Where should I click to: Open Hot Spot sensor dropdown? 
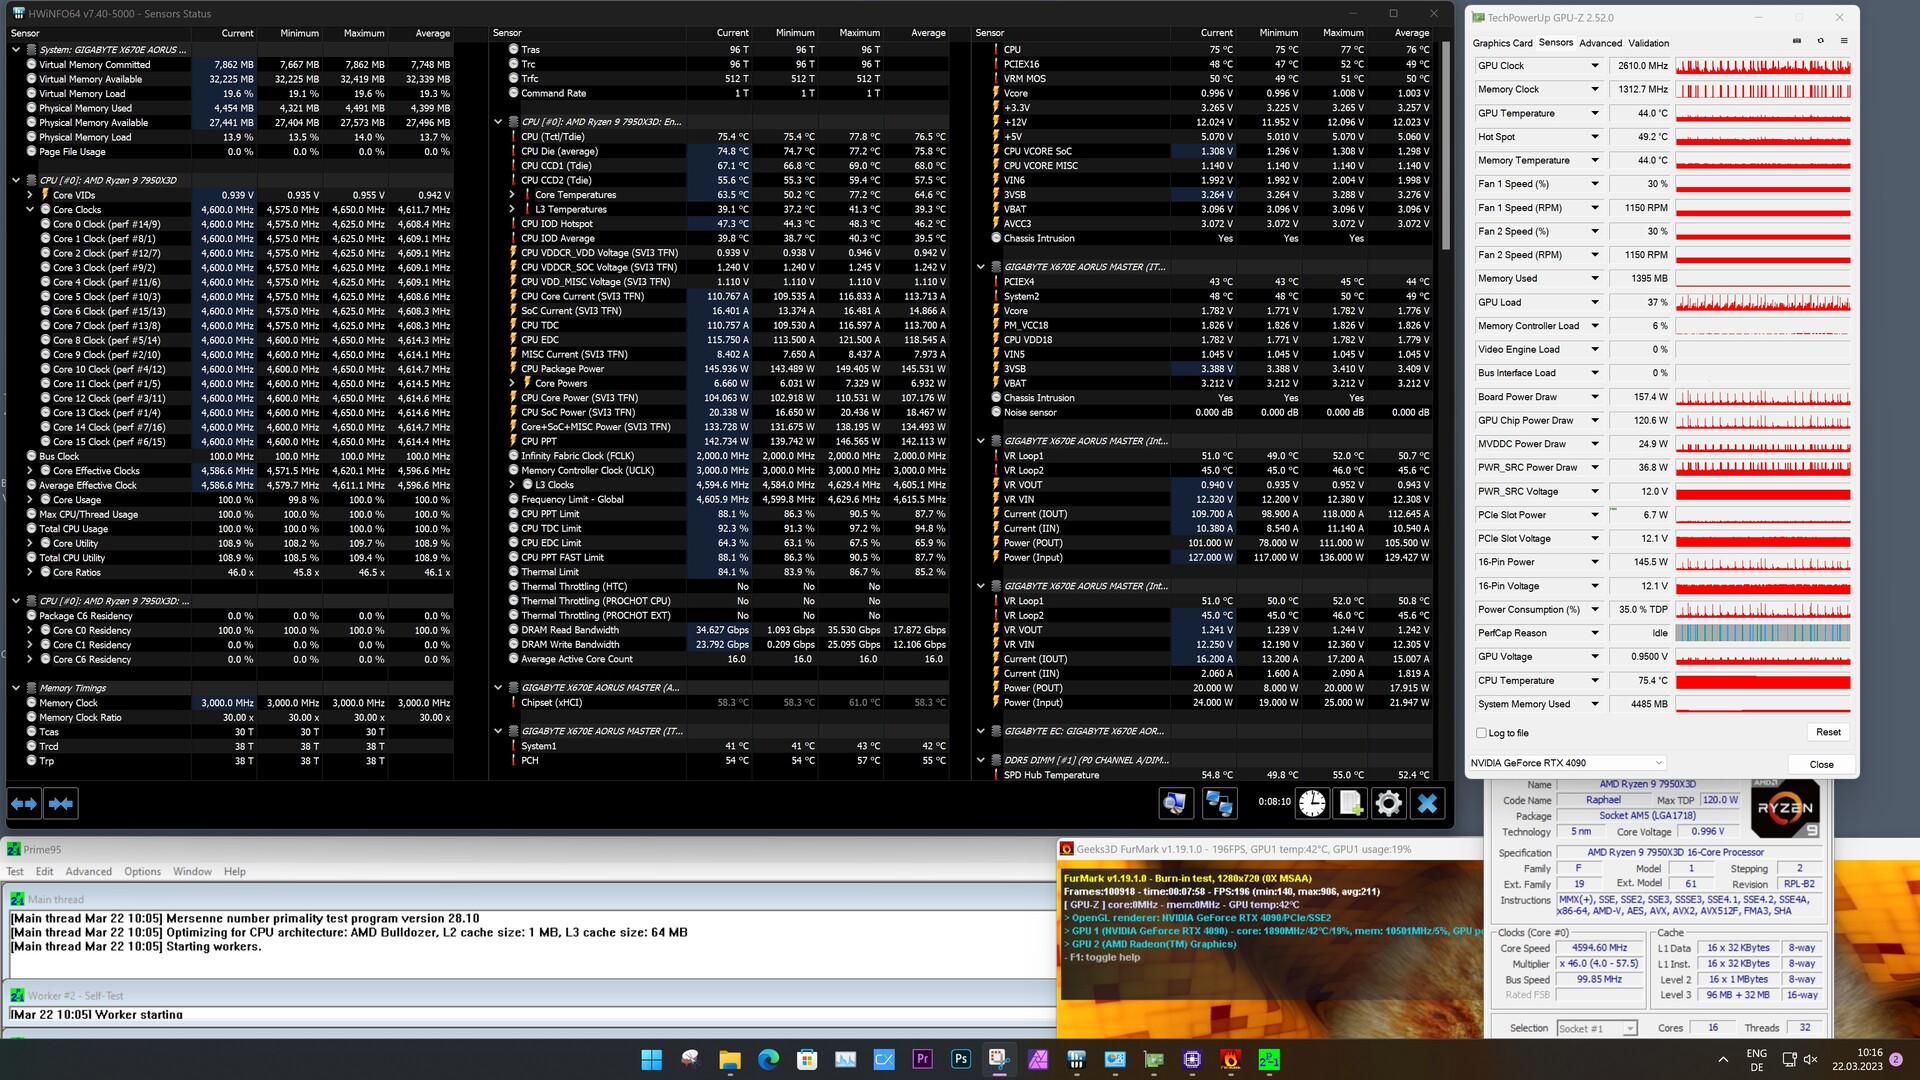1594,137
